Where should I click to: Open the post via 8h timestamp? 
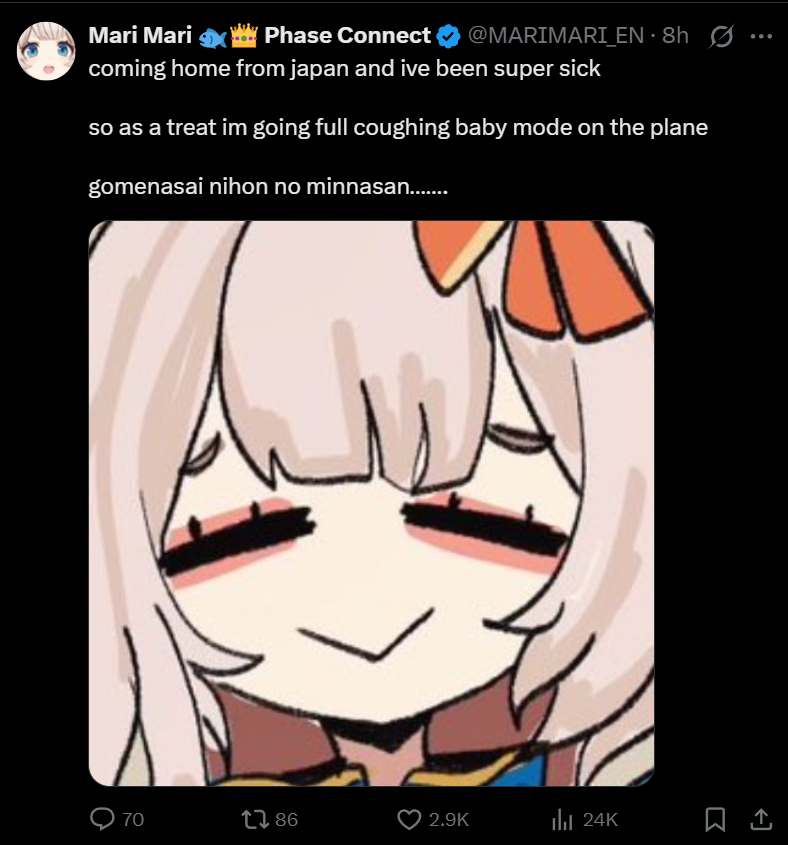tap(675, 36)
